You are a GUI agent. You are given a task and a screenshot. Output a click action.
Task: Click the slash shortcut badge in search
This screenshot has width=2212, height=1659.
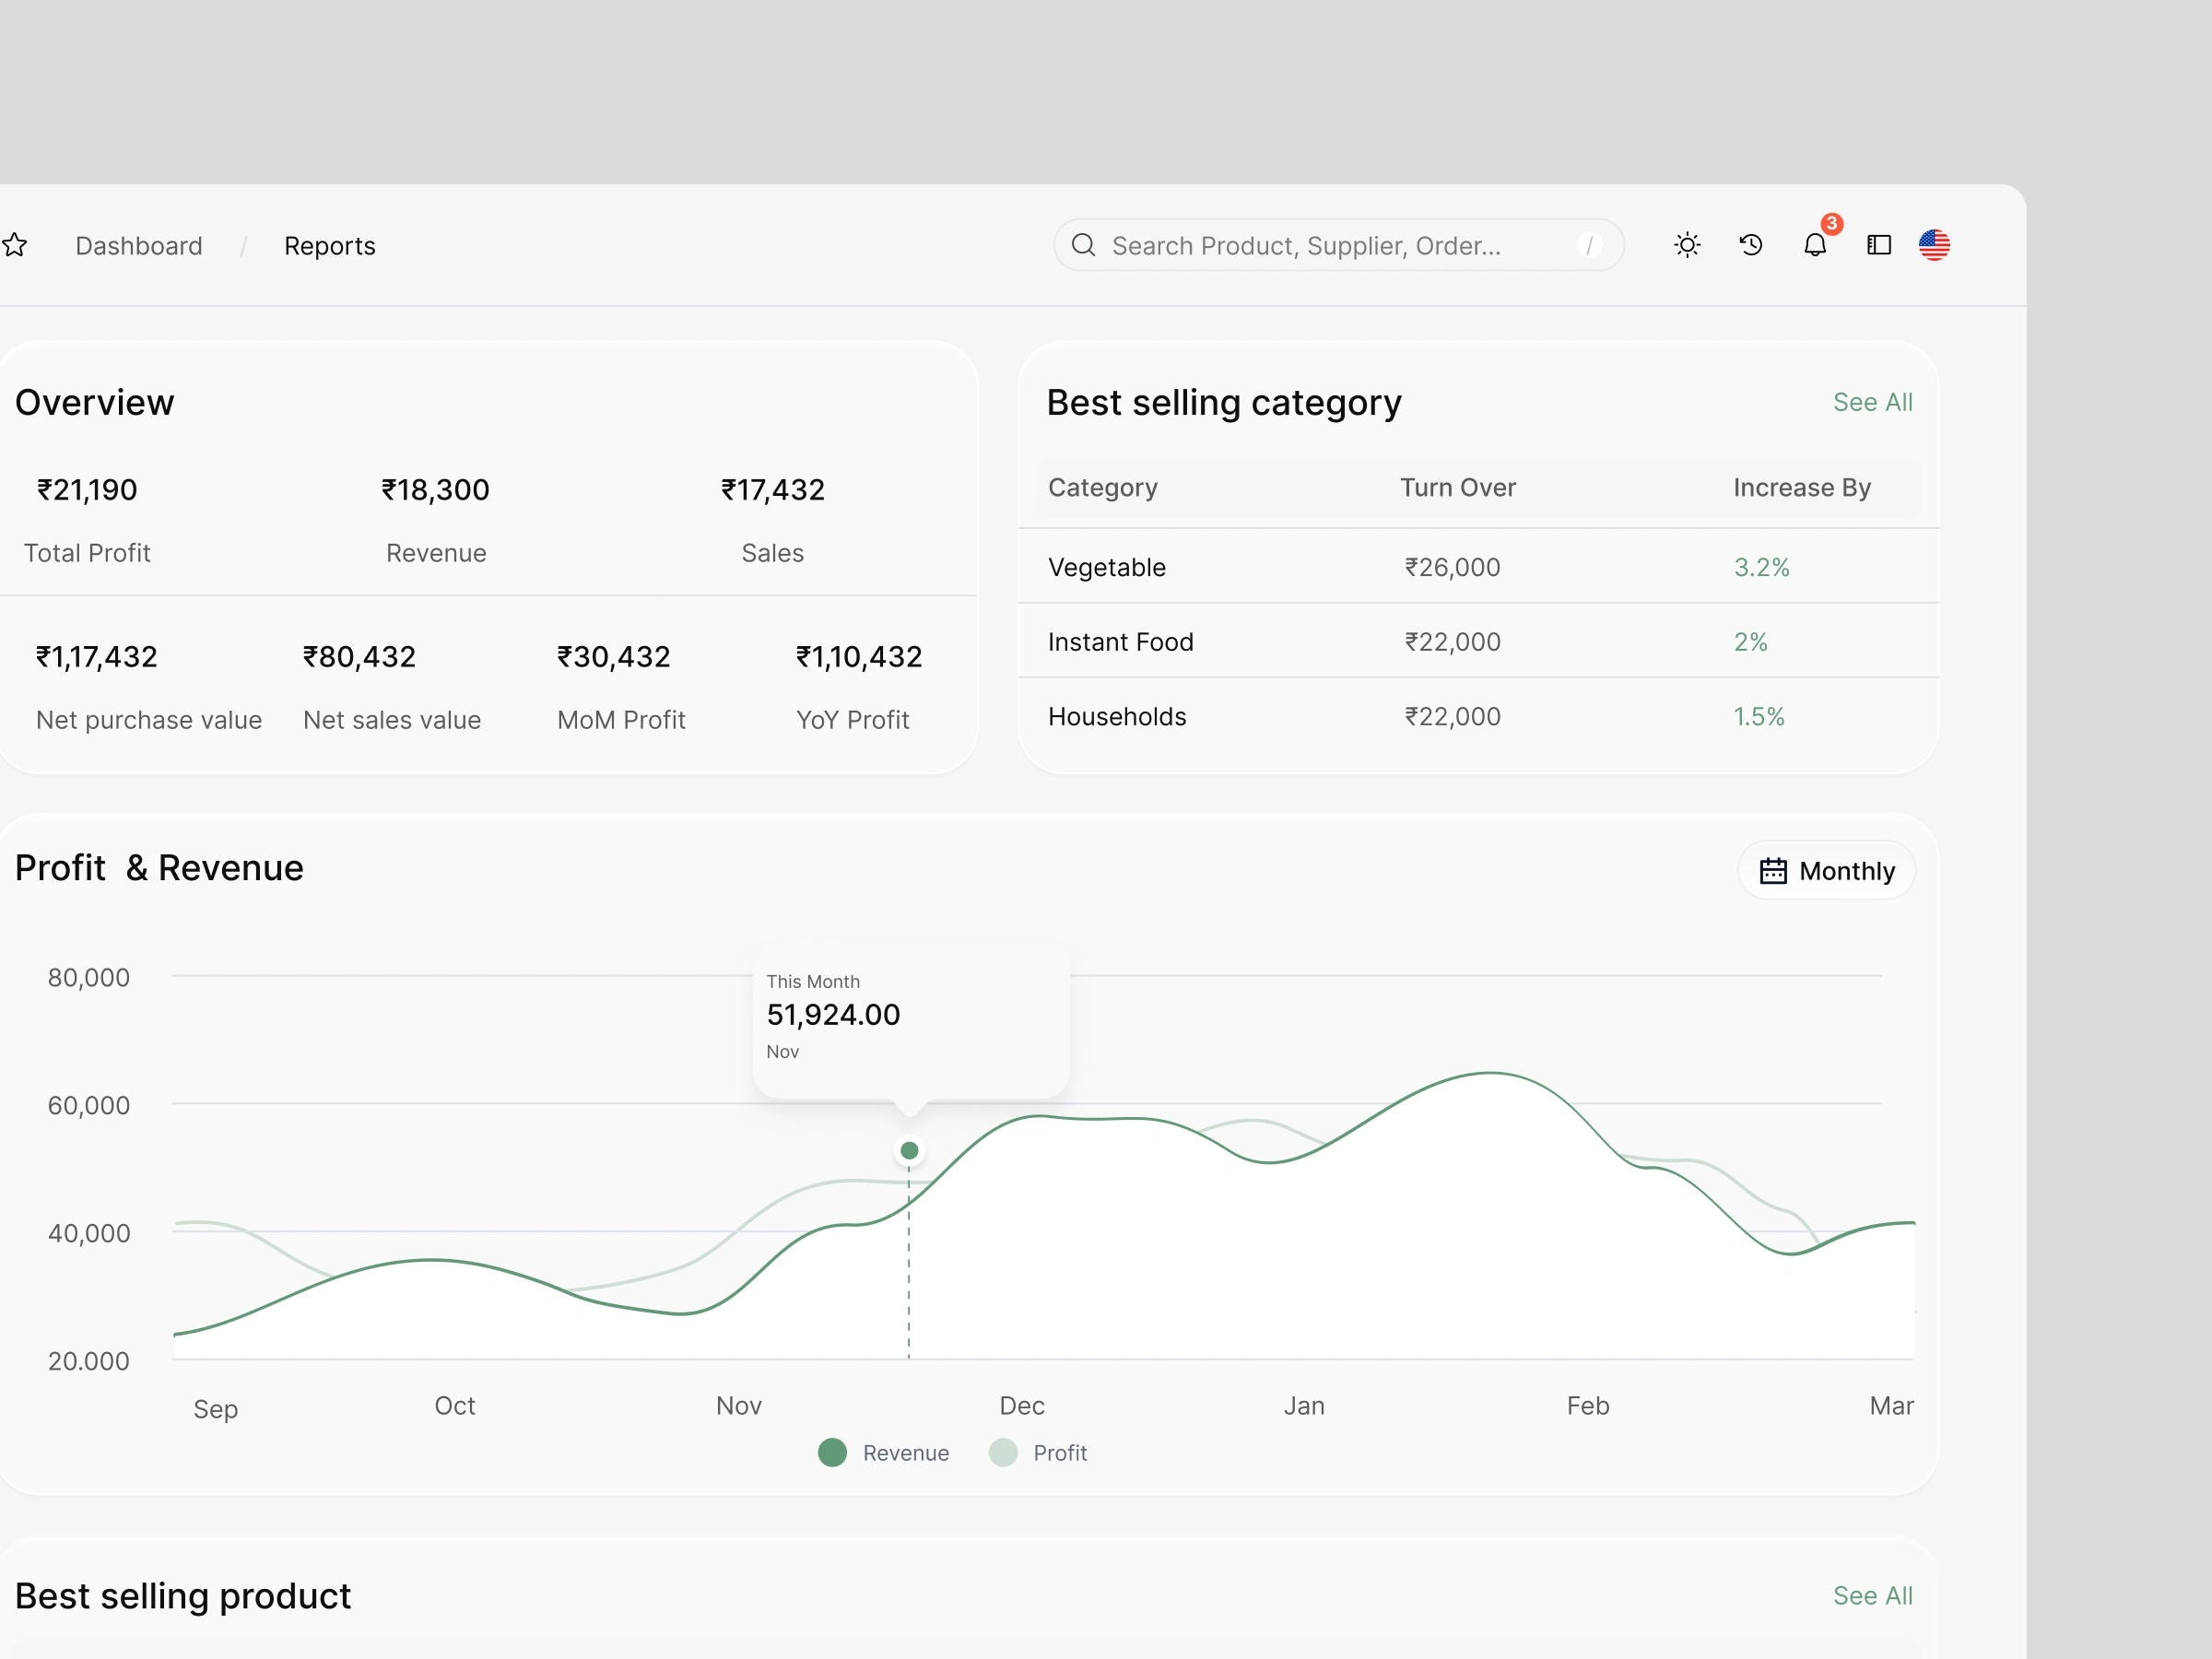pyautogui.click(x=1589, y=245)
